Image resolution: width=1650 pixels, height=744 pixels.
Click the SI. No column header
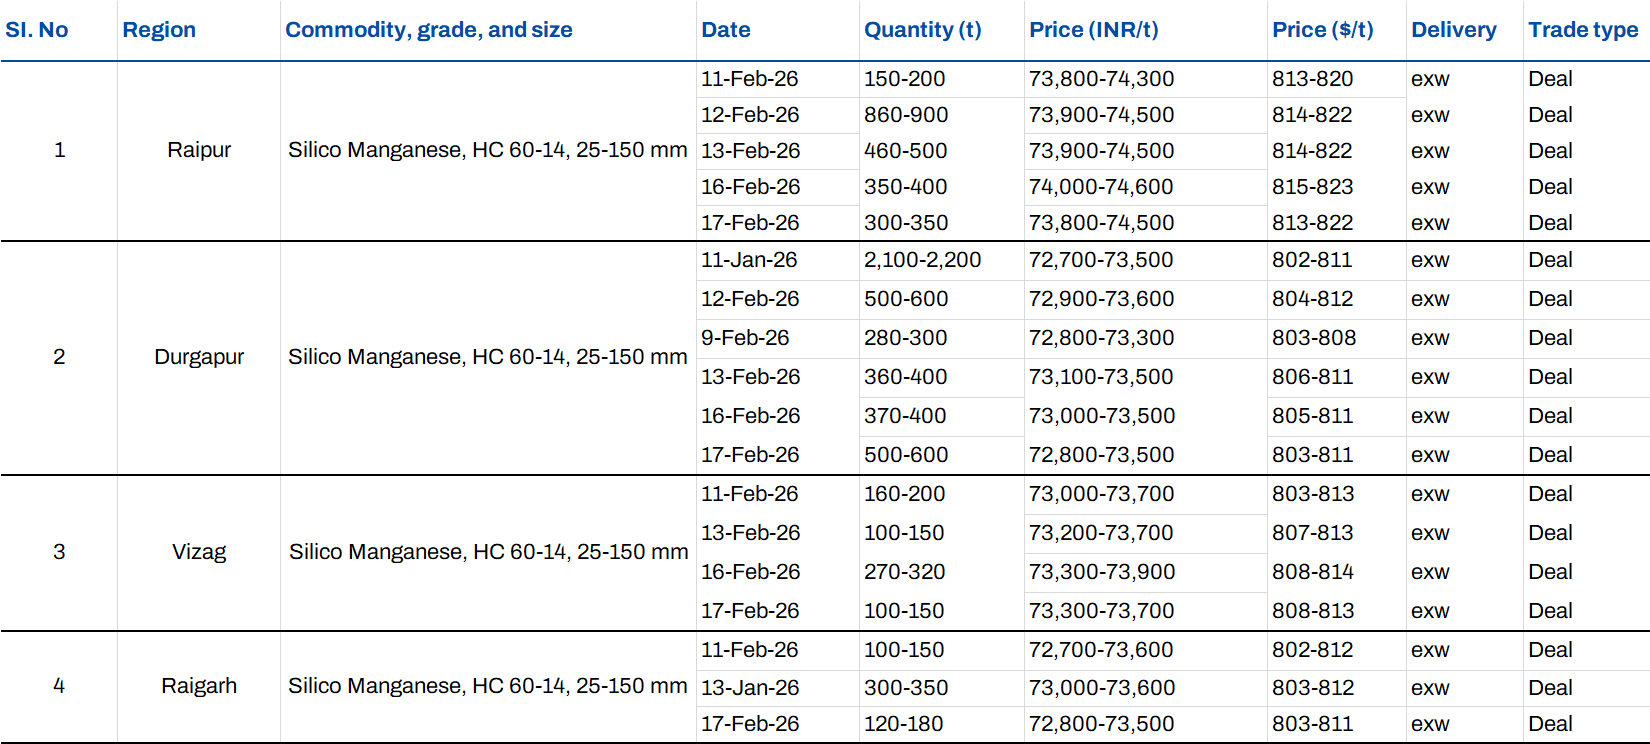(37, 30)
